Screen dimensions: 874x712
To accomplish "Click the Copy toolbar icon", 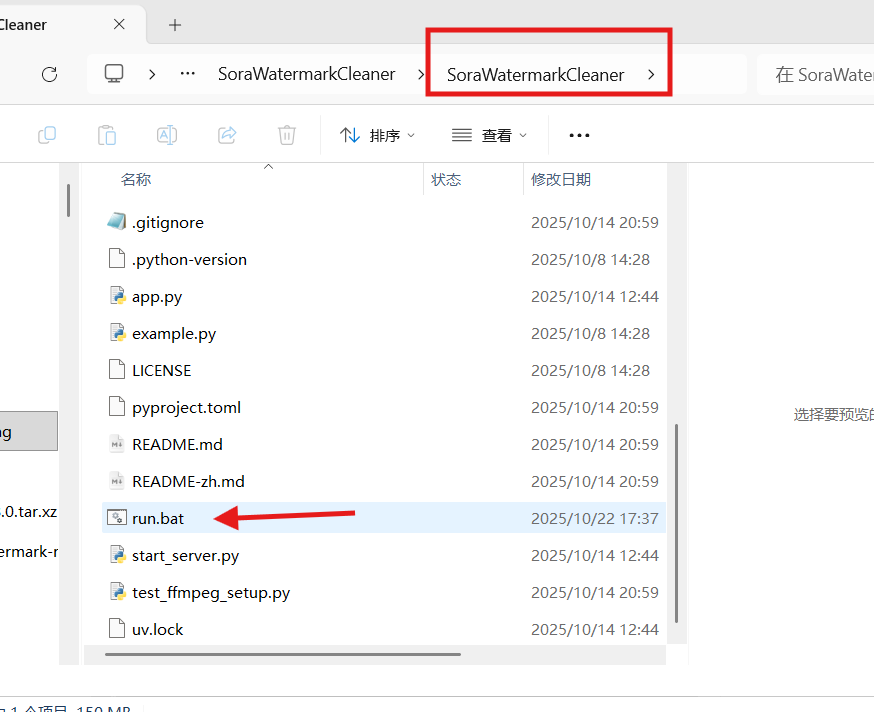I will (47, 135).
